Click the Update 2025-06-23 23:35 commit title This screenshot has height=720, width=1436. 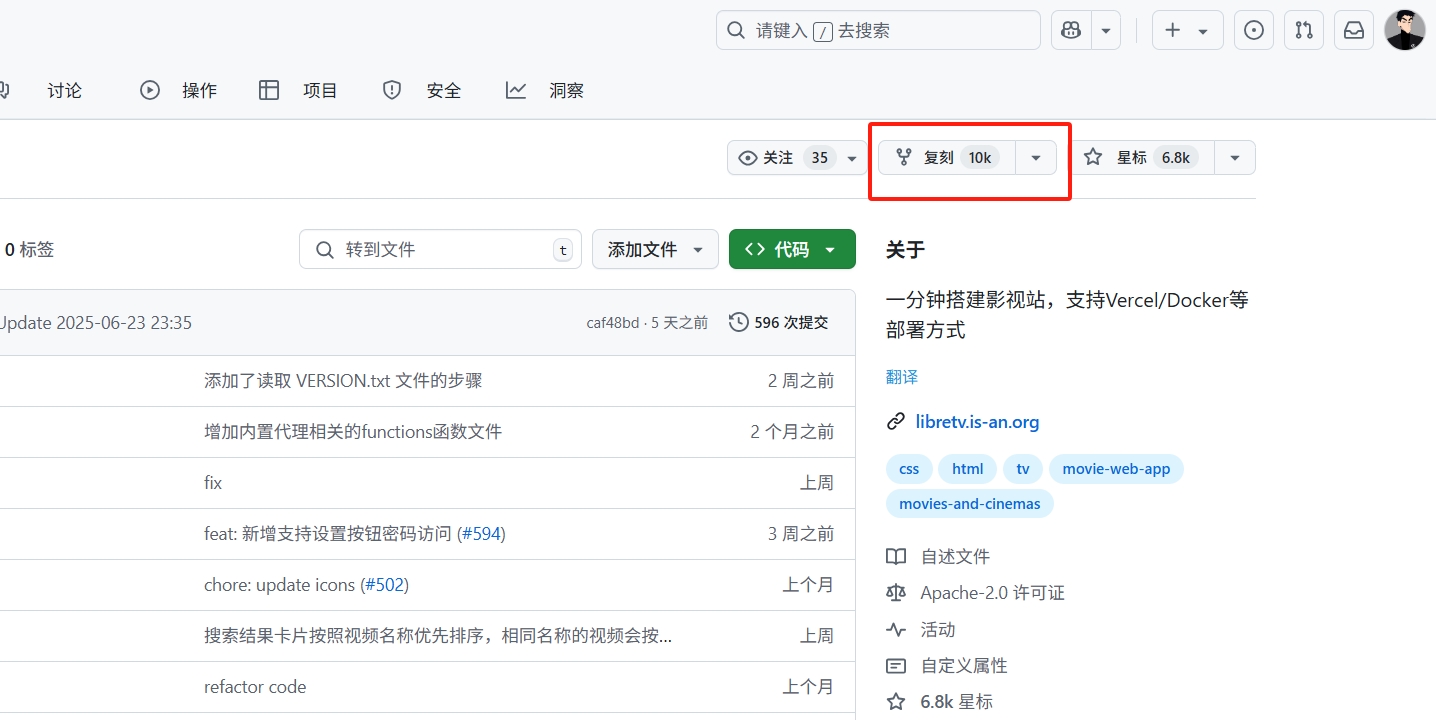95,323
